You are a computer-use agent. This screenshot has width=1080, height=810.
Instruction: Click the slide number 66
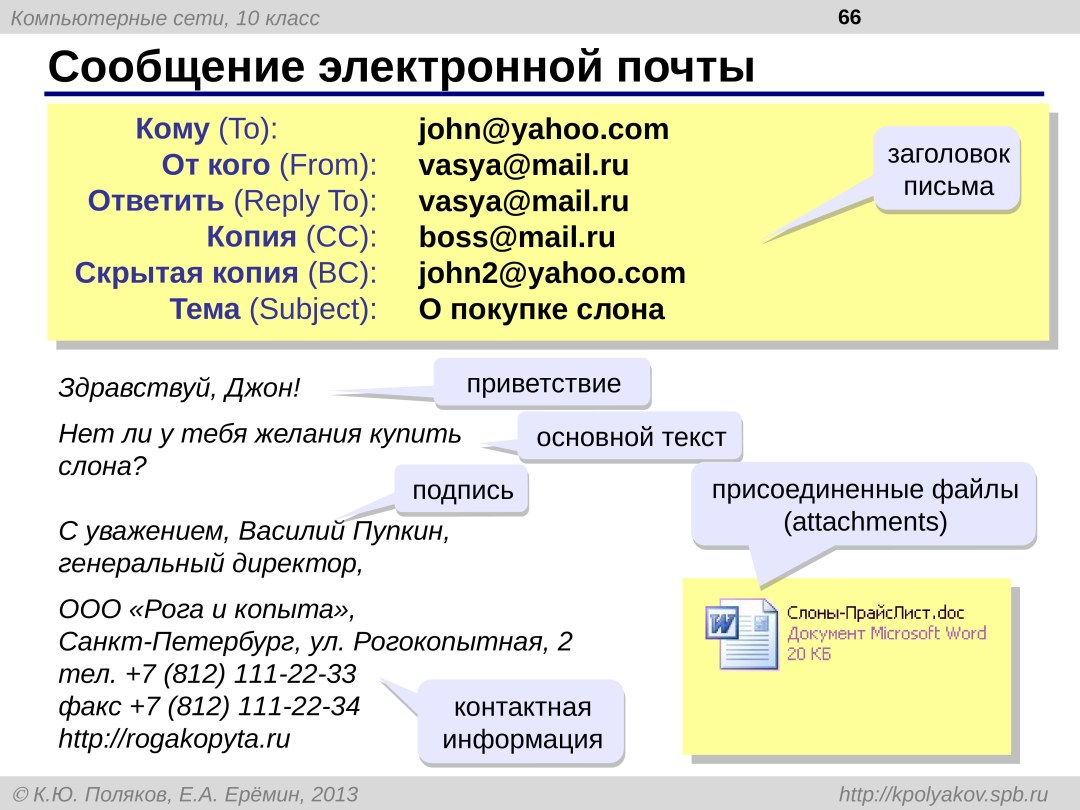pyautogui.click(x=849, y=17)
